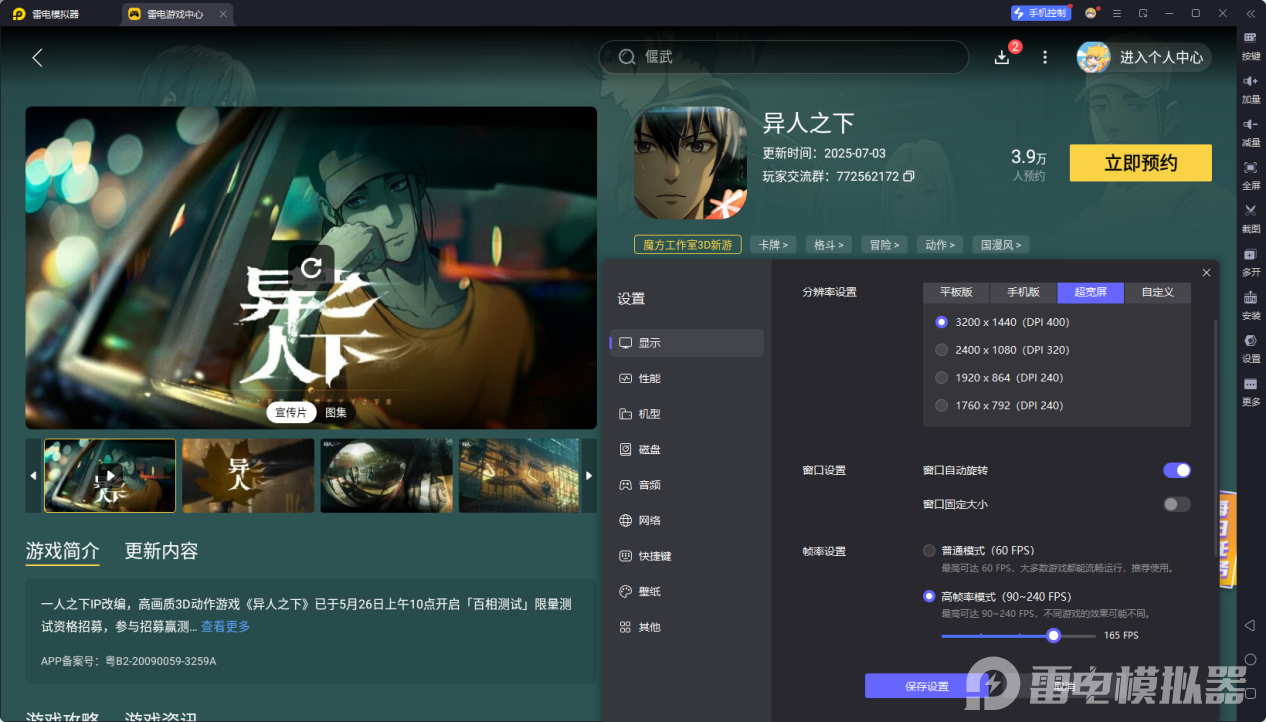The width and height of the screenshot is (1266, 722).
Task: Open 机型 settings section
Action: pyautogui.click(x=687, y=414)
